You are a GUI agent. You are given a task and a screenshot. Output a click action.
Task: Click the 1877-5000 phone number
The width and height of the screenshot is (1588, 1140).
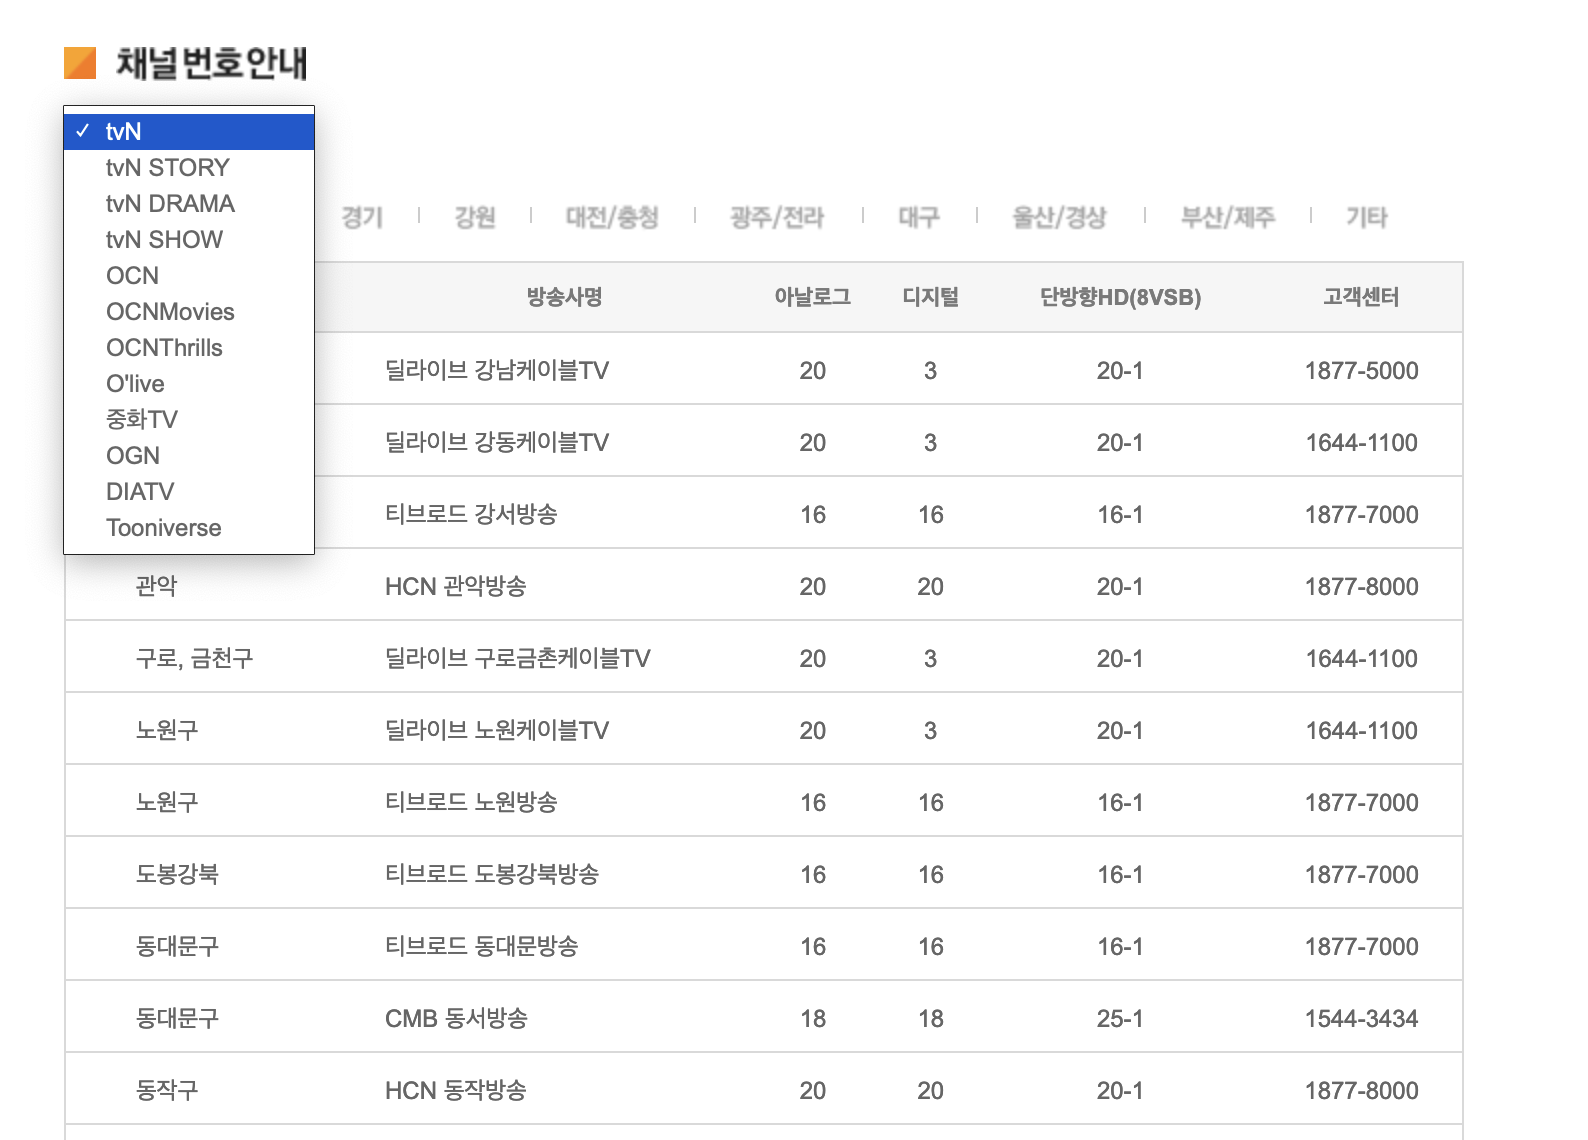coord(1361,370)
